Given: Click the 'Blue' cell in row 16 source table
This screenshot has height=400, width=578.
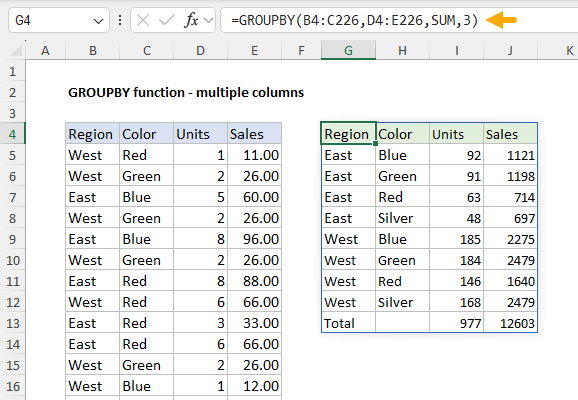Looking at the screenshot, I should coord(146,386).
